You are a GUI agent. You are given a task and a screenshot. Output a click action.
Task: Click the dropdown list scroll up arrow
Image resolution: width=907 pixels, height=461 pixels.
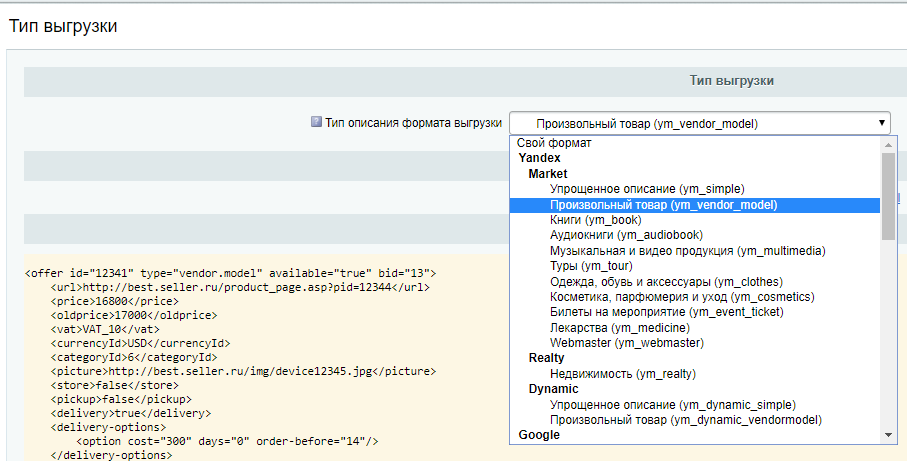point(888,145)
